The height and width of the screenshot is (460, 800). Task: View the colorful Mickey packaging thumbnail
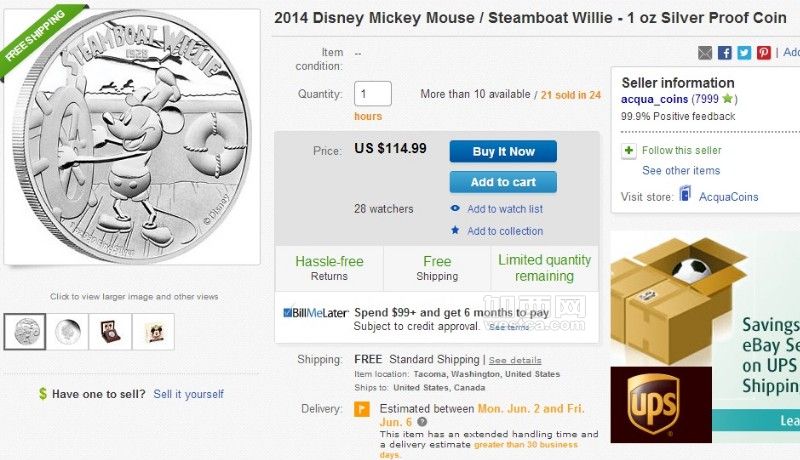click(154, 331)
